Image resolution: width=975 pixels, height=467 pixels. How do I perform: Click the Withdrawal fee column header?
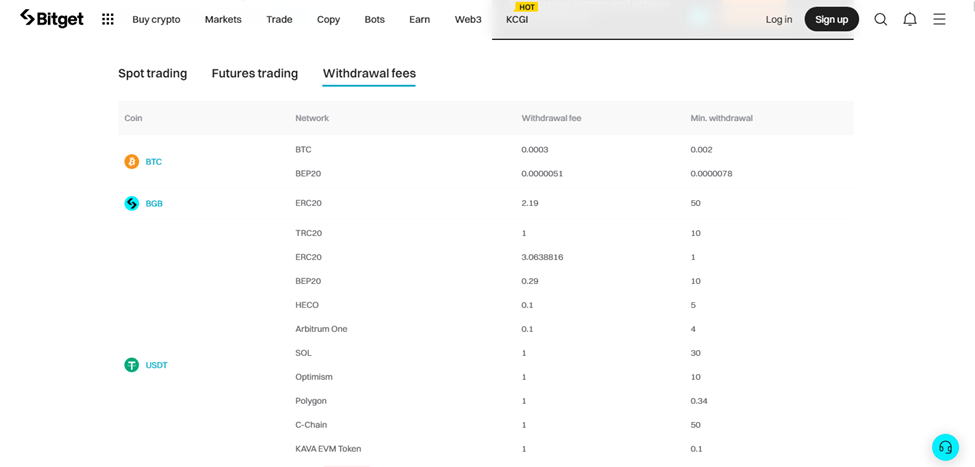(x=552, y=118)
